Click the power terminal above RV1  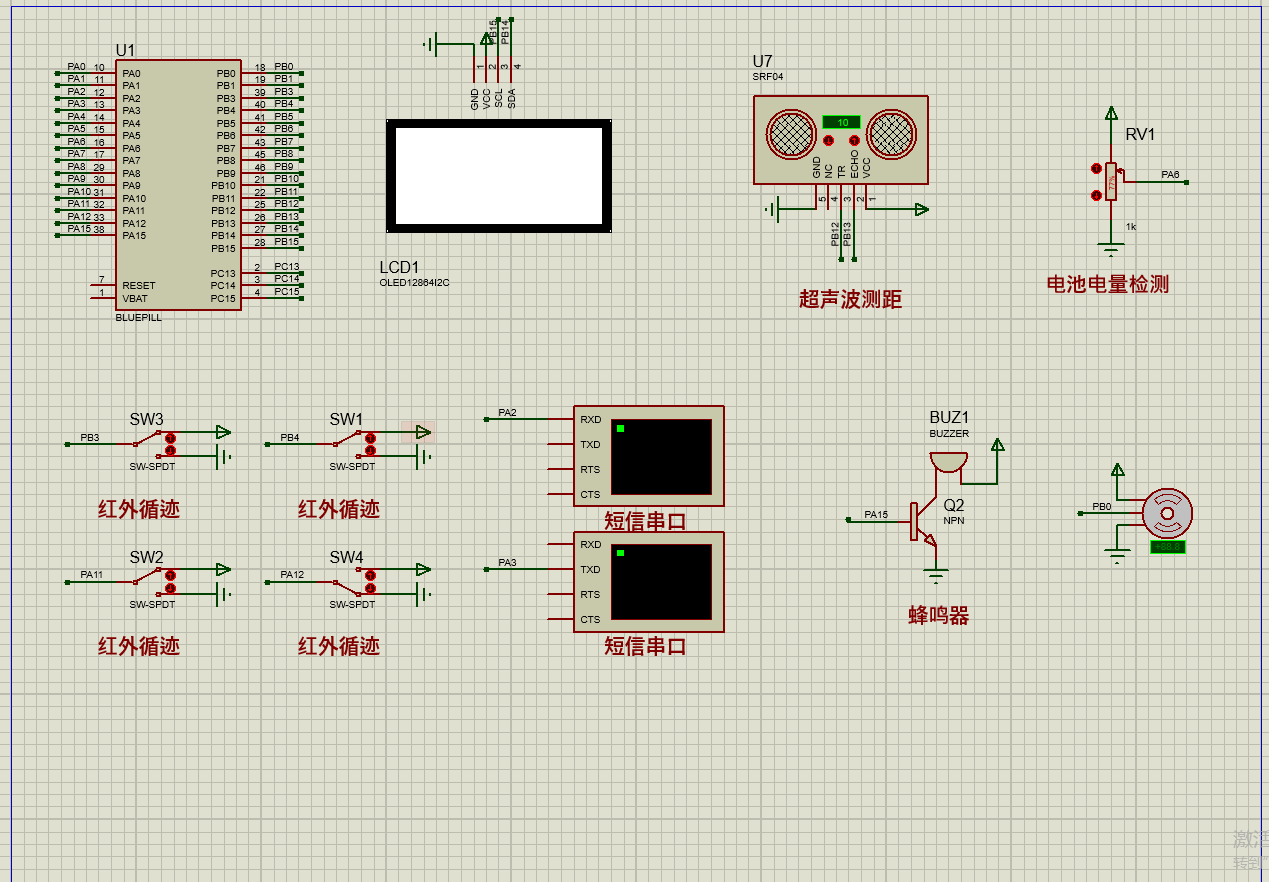tap(1110, 113)
